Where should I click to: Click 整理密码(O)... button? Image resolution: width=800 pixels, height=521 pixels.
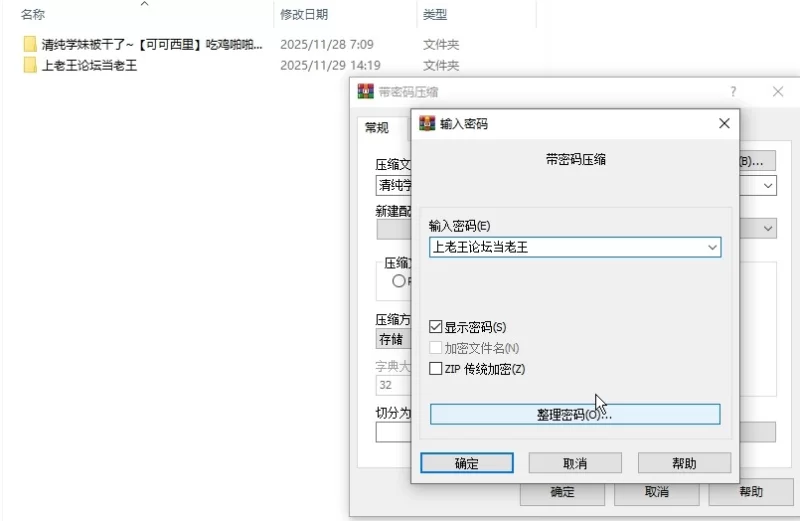575,414
